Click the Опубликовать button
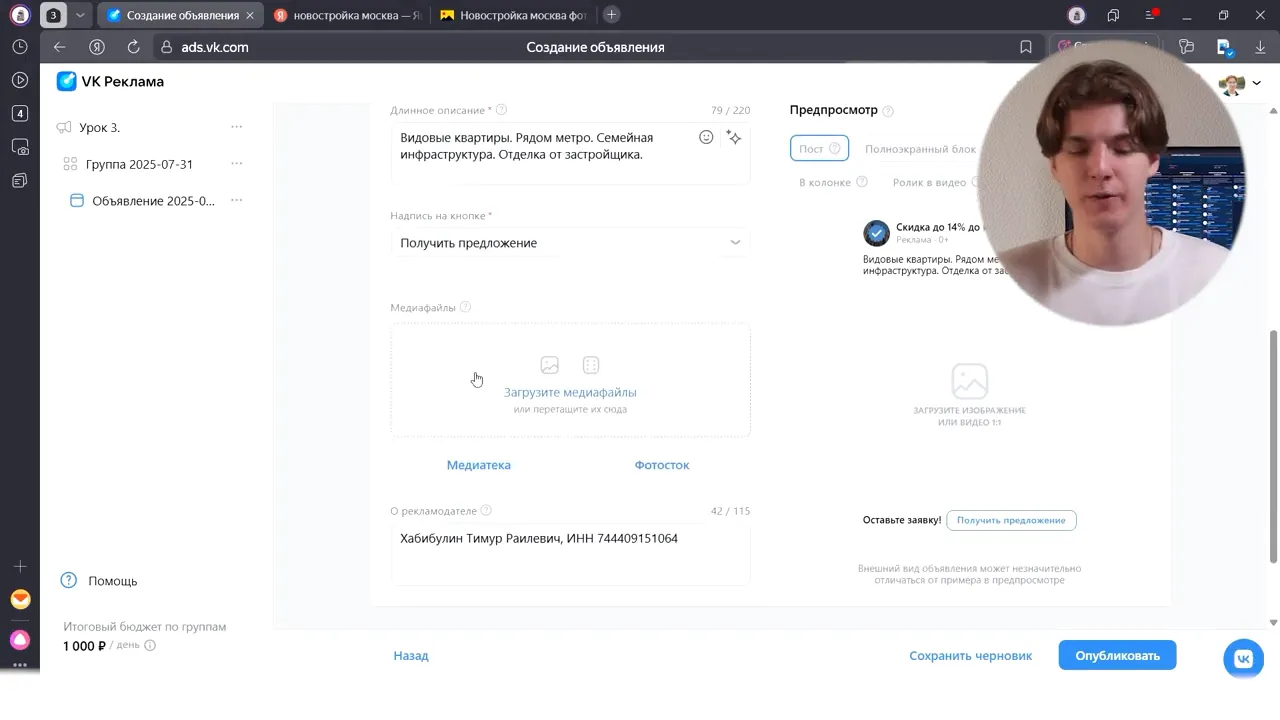 (x=1117, y=655)
